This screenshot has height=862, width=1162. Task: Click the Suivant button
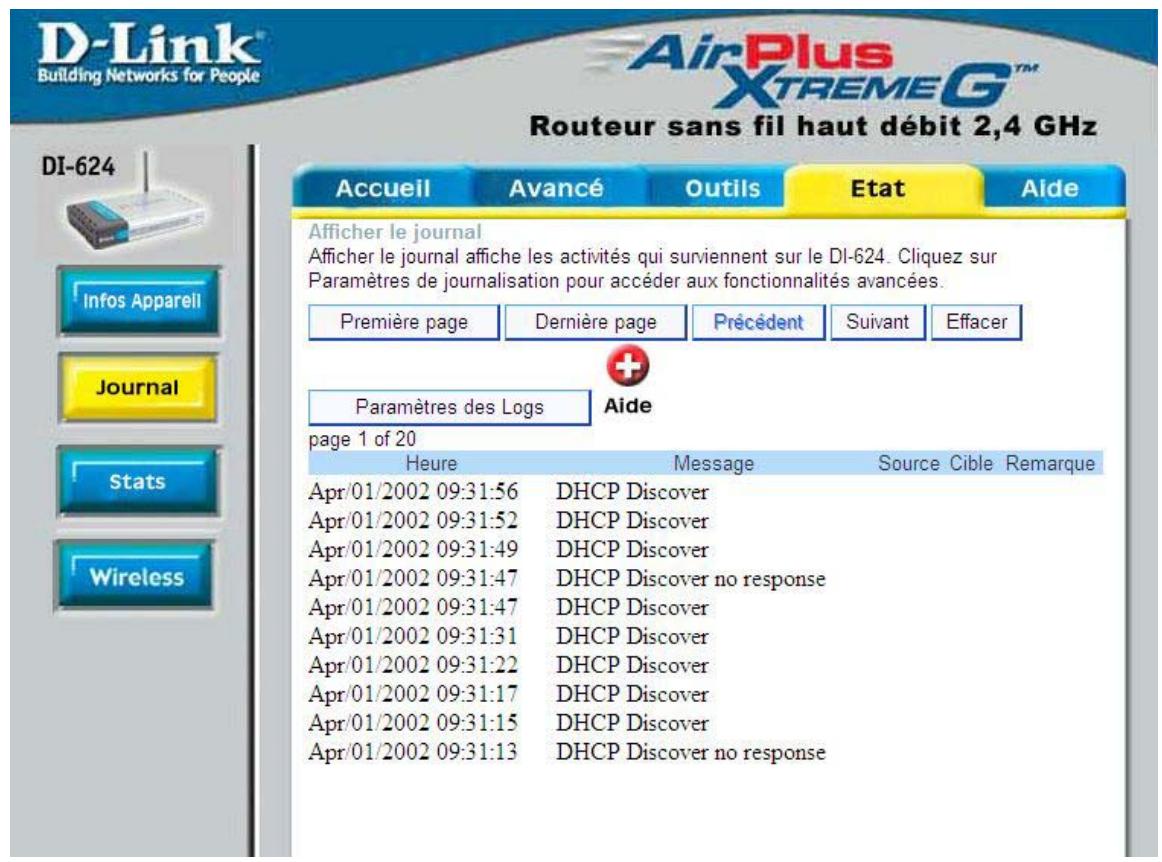(x=877, y=322)
